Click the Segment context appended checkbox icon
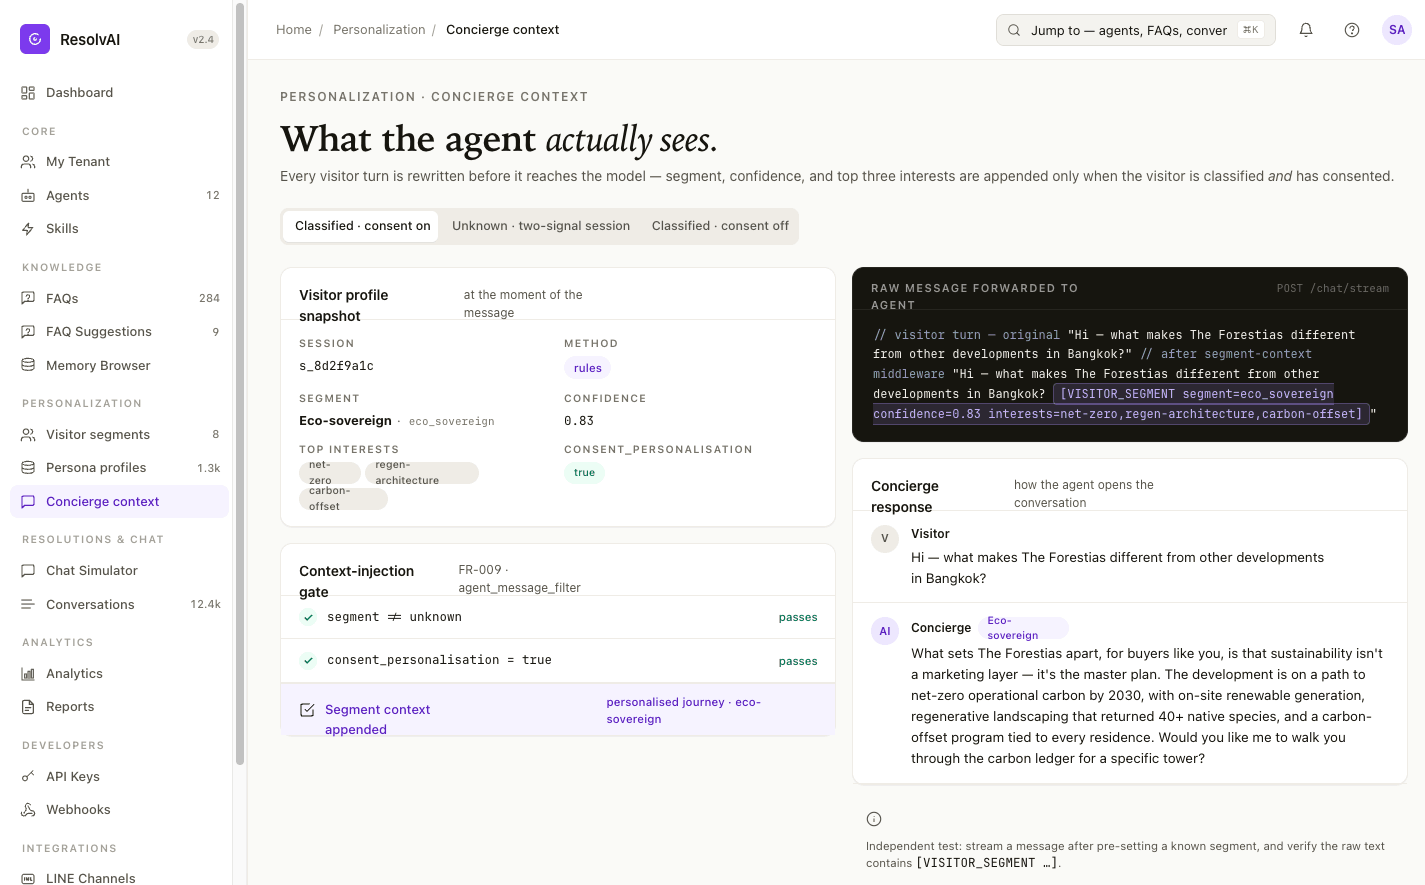 point(307,710)
